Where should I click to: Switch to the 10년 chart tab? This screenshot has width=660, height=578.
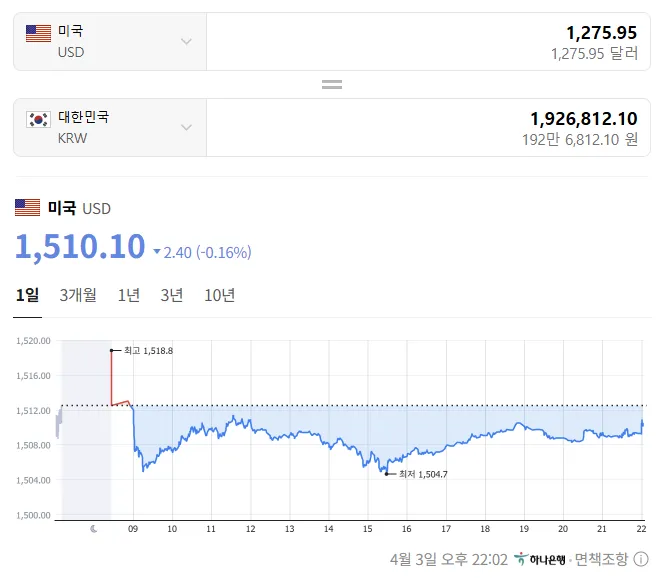(220, 295)
